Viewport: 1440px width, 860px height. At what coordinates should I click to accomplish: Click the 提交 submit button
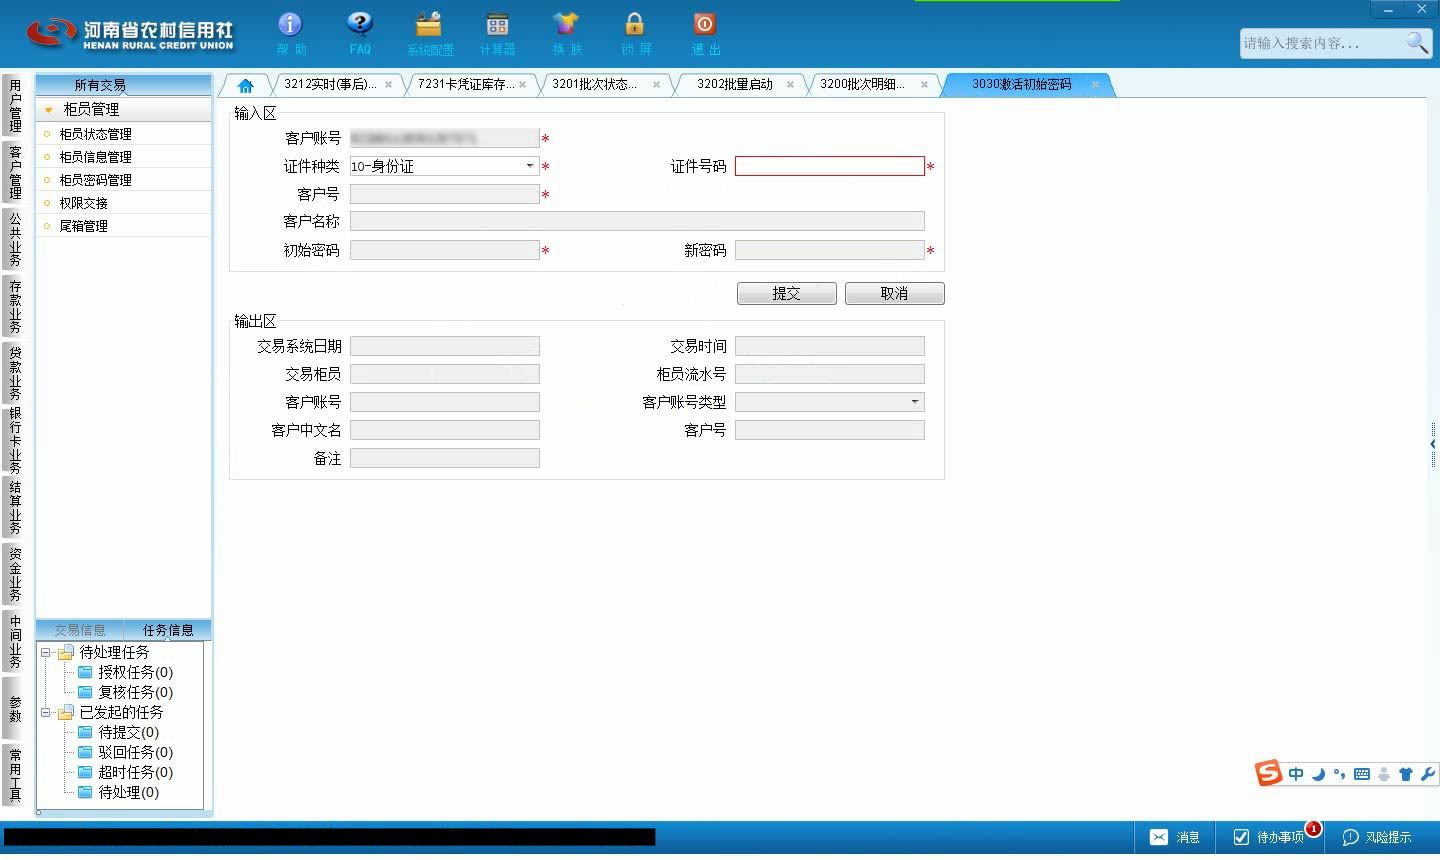[787, 293]
